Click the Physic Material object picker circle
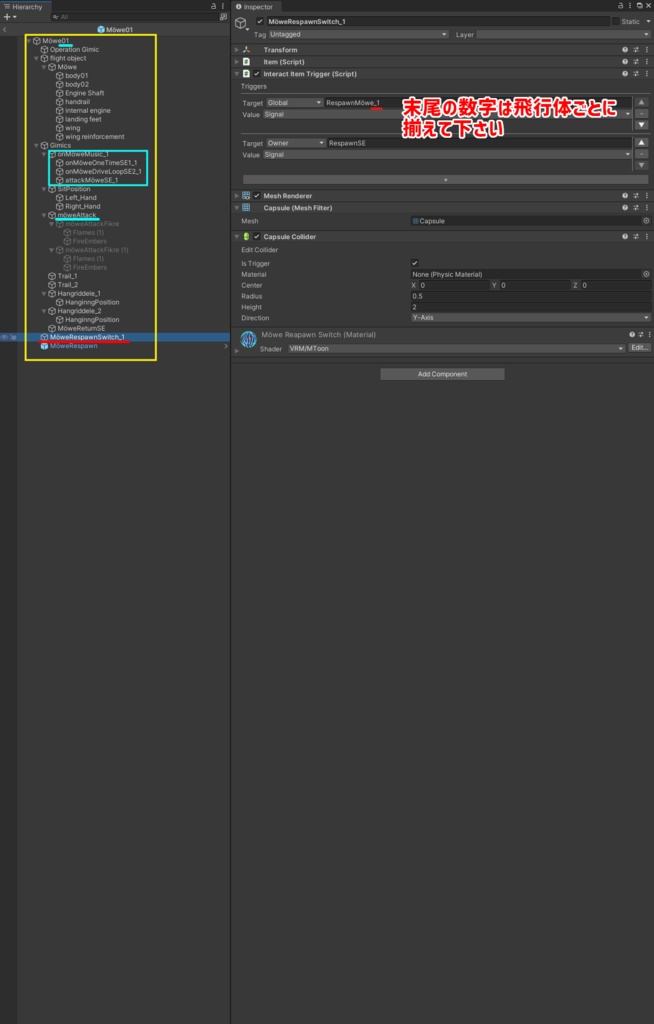The image size is (654, 1024). [x=646, y=274]
